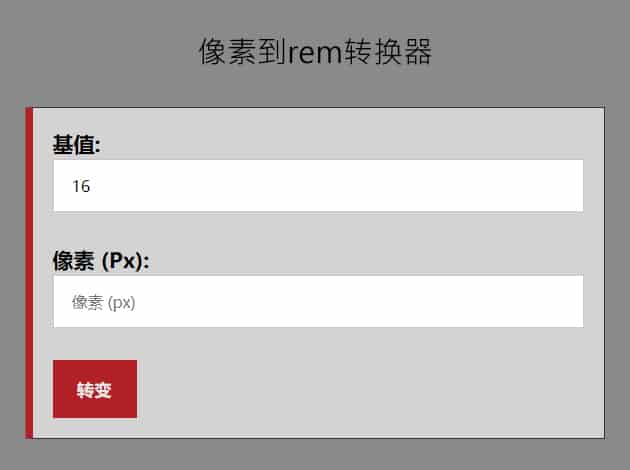
Task: Submit the conversion with 转变
Action: [x=94, y=389]
